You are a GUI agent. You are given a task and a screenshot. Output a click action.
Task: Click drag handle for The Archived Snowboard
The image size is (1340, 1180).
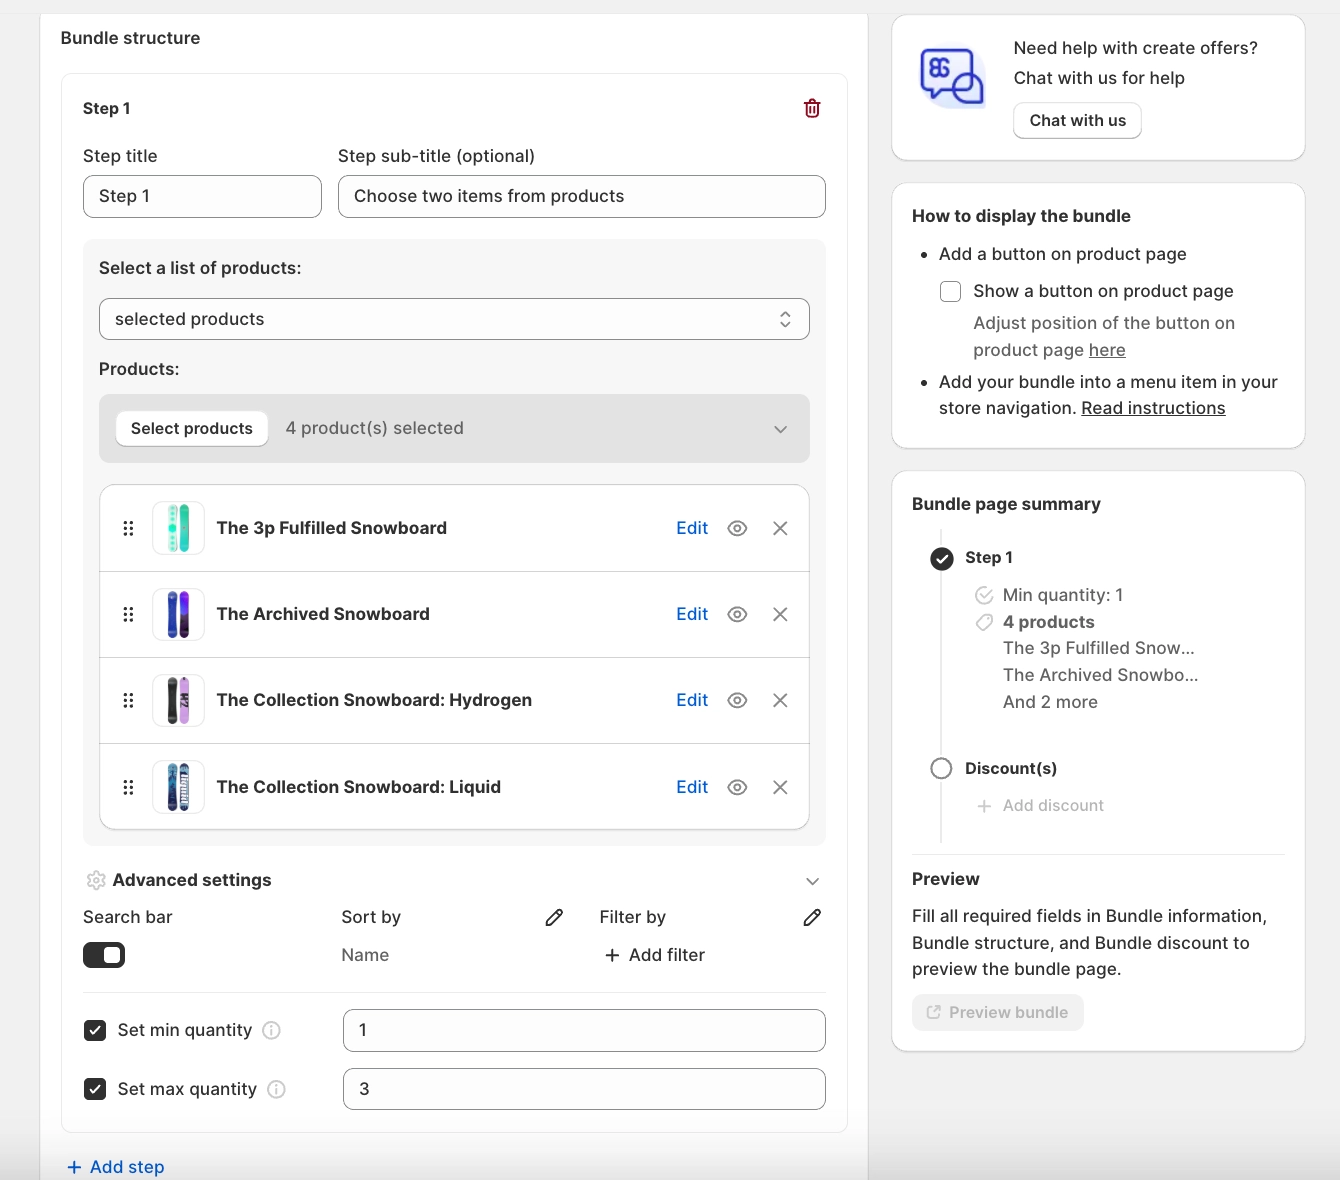pos(128,614)
